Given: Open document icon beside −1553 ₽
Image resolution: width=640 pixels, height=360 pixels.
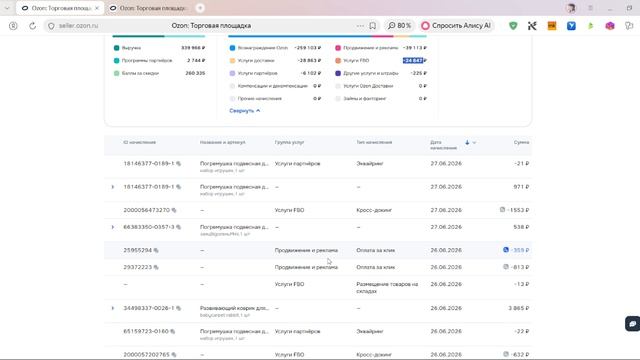Looking at the screenshot, I should (x=502, y=209).
